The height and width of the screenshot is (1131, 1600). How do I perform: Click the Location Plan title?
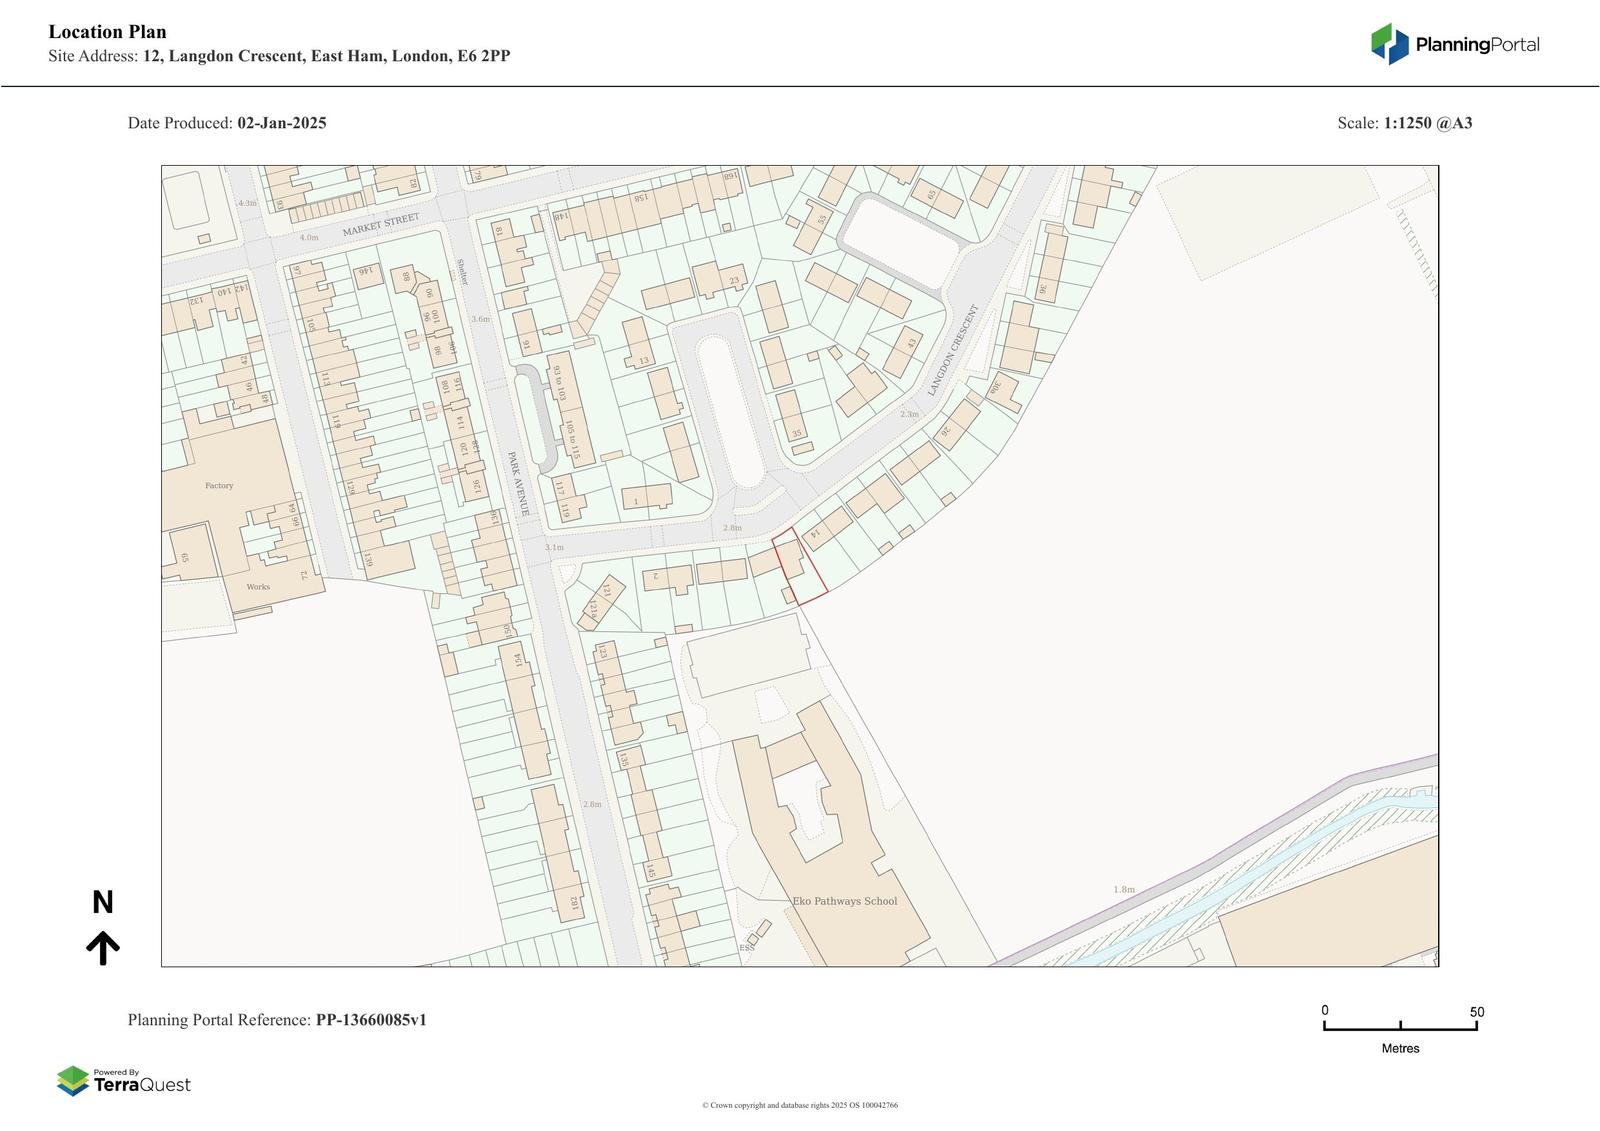tap(107, 32)
